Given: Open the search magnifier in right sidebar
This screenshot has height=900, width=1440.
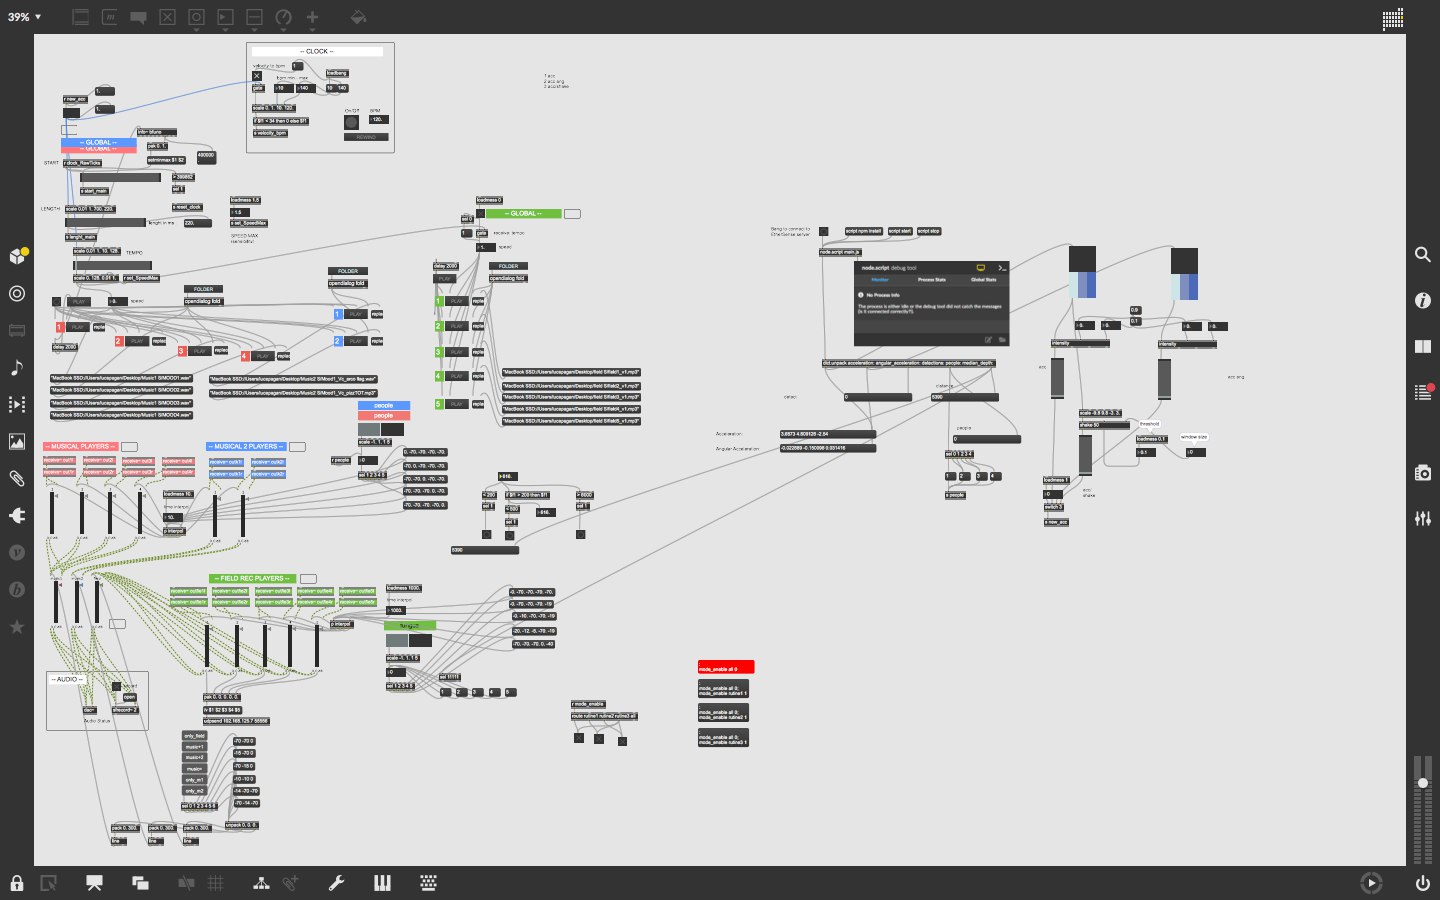Looking at the screenshot, I should [x=1422, y=255].
